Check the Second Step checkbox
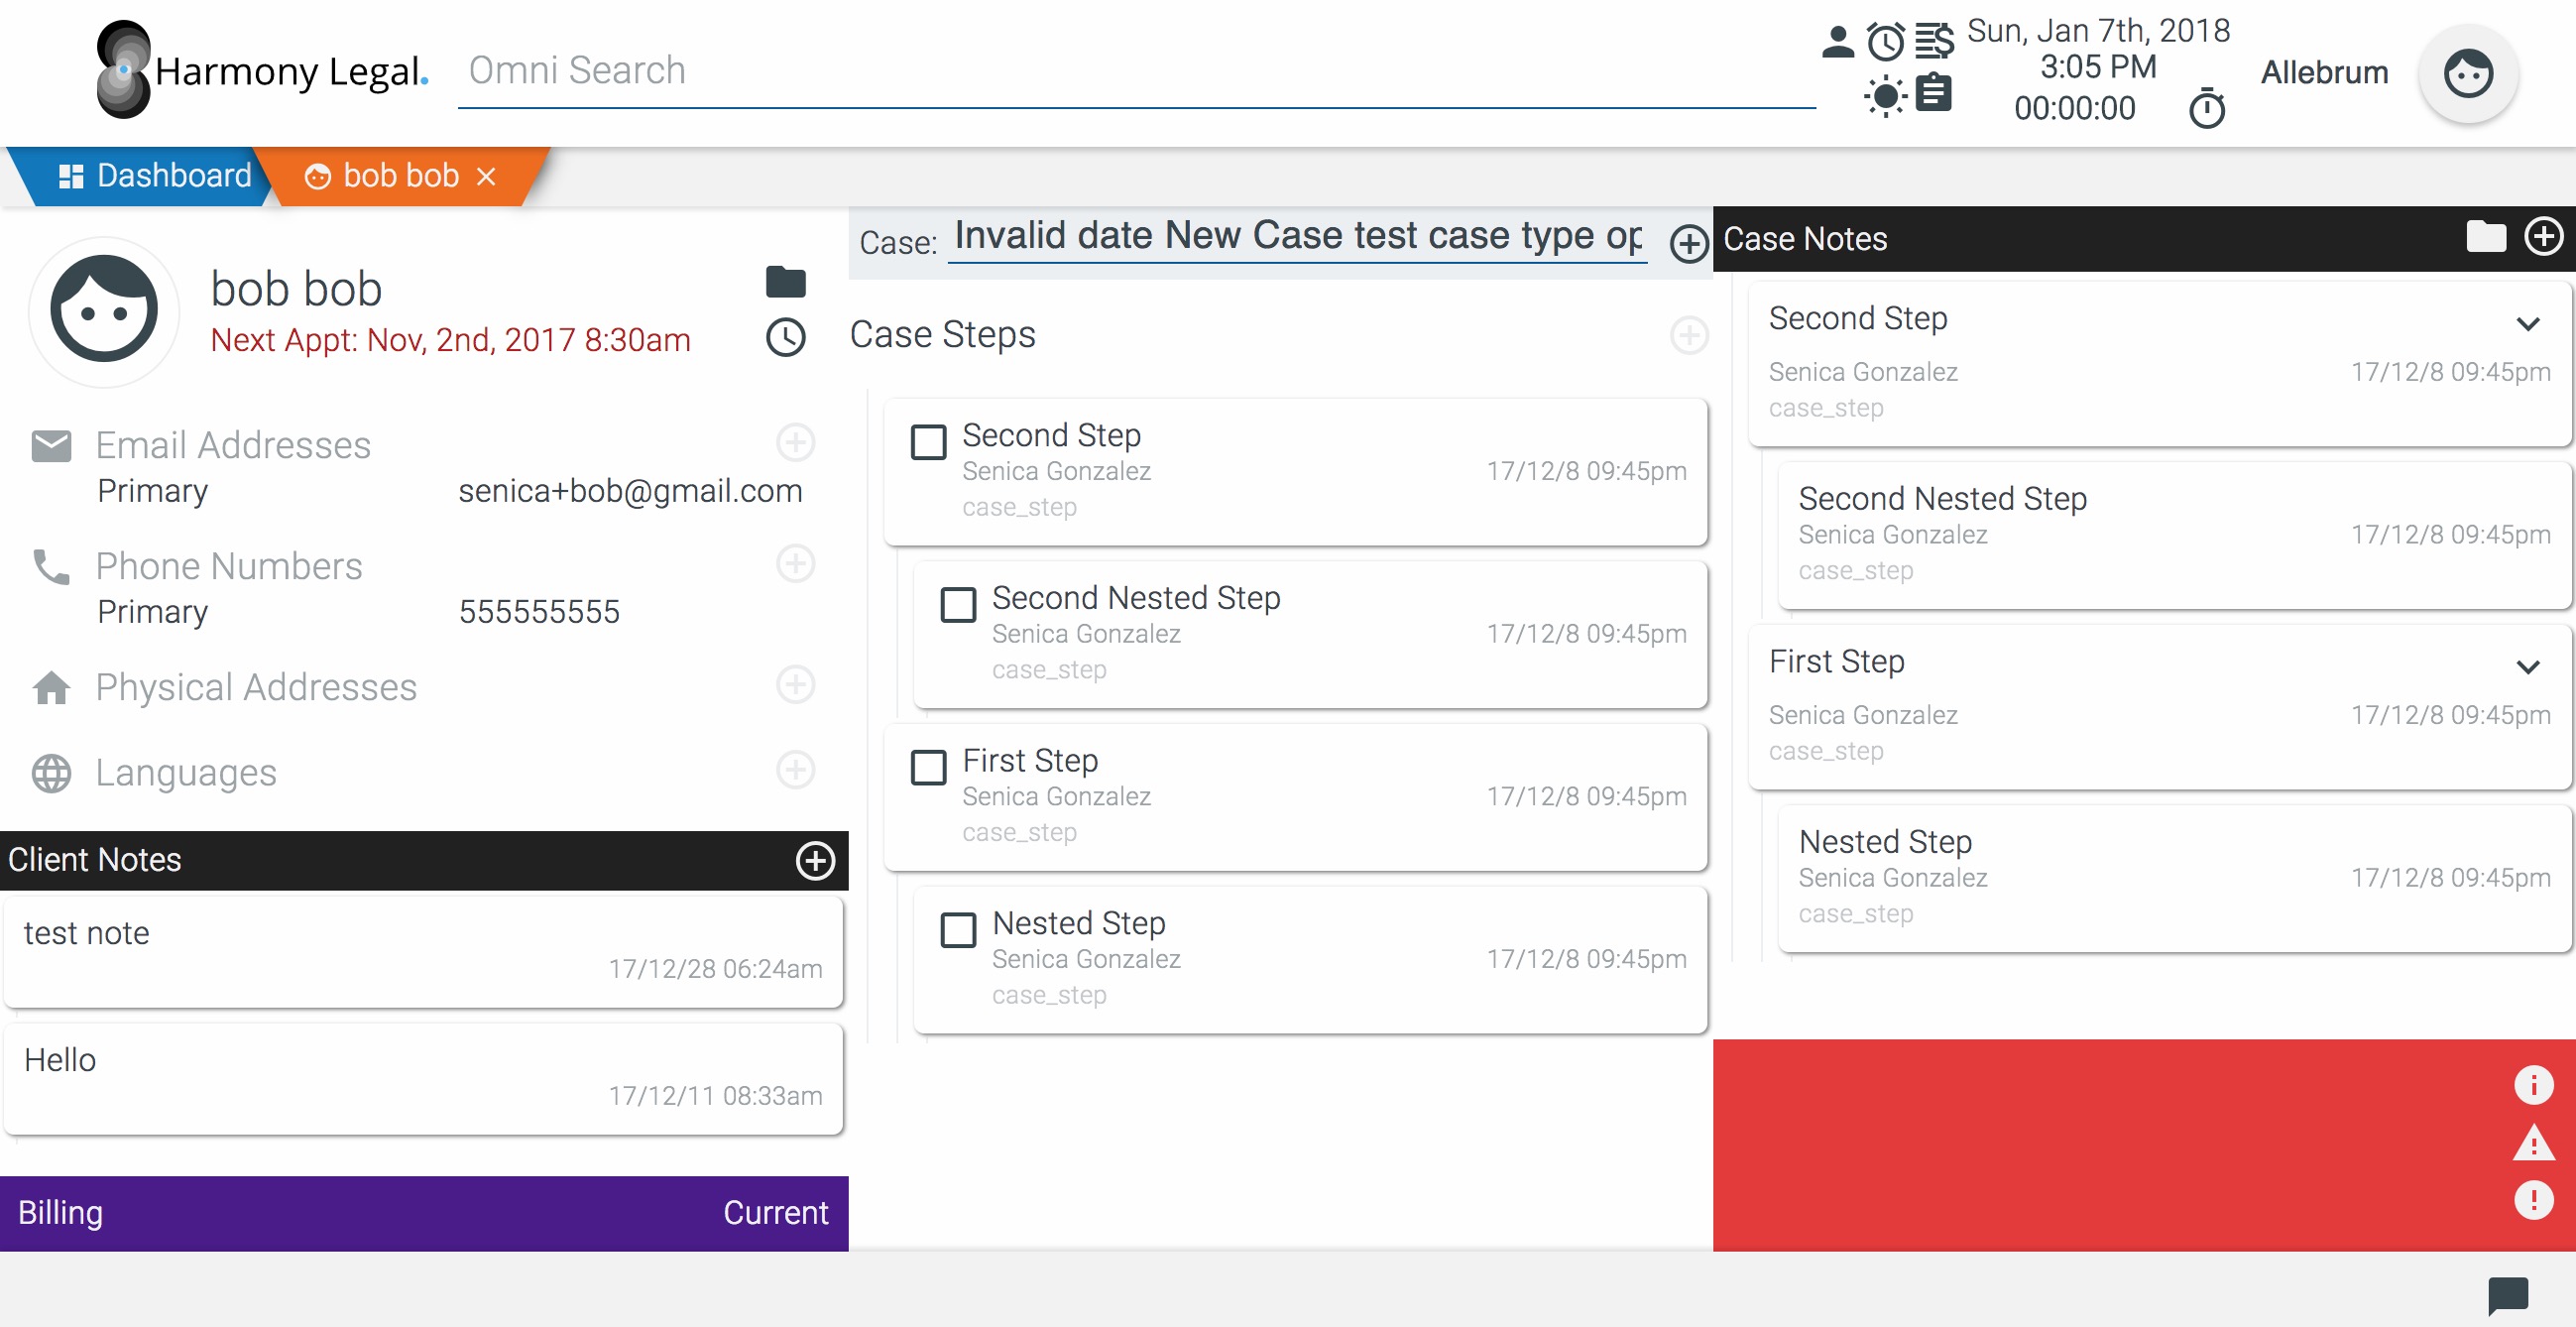This screenshot has height=1327, width=2576. point(928,442)
